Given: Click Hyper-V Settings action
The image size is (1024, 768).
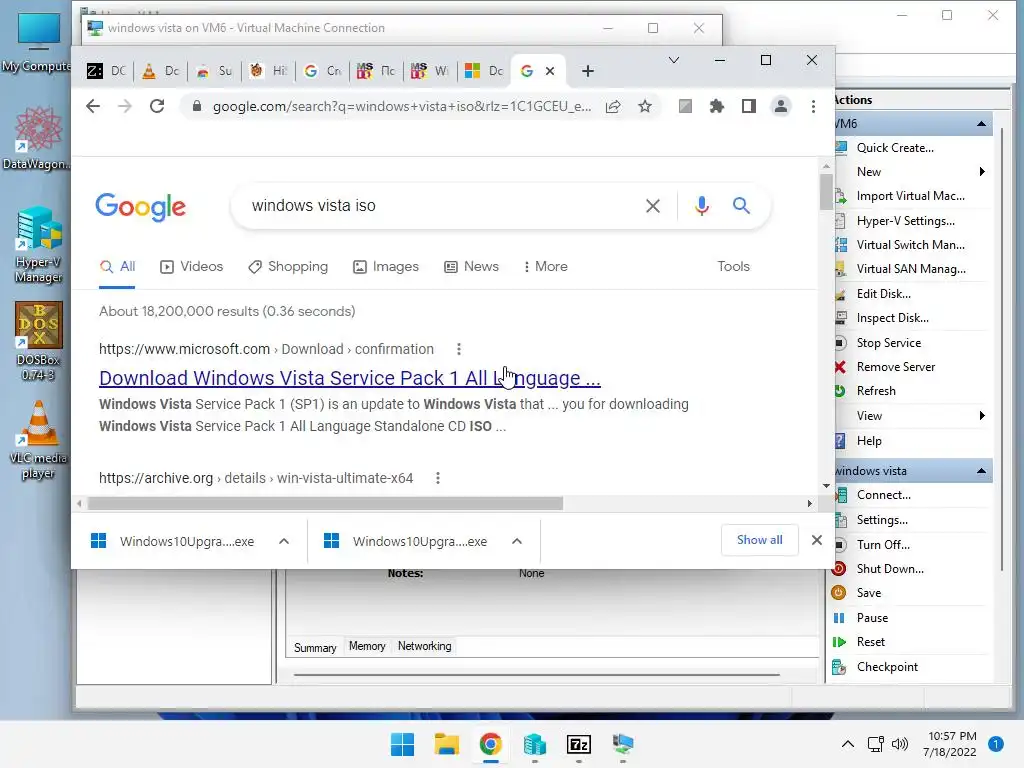Looking at the screenshot, I should coord(905,221).
